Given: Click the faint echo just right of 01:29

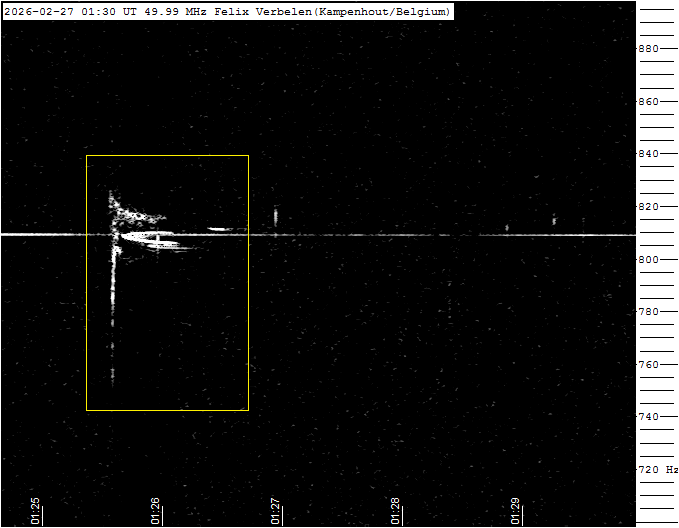Looking at the screenshot, I should point(554,220).
